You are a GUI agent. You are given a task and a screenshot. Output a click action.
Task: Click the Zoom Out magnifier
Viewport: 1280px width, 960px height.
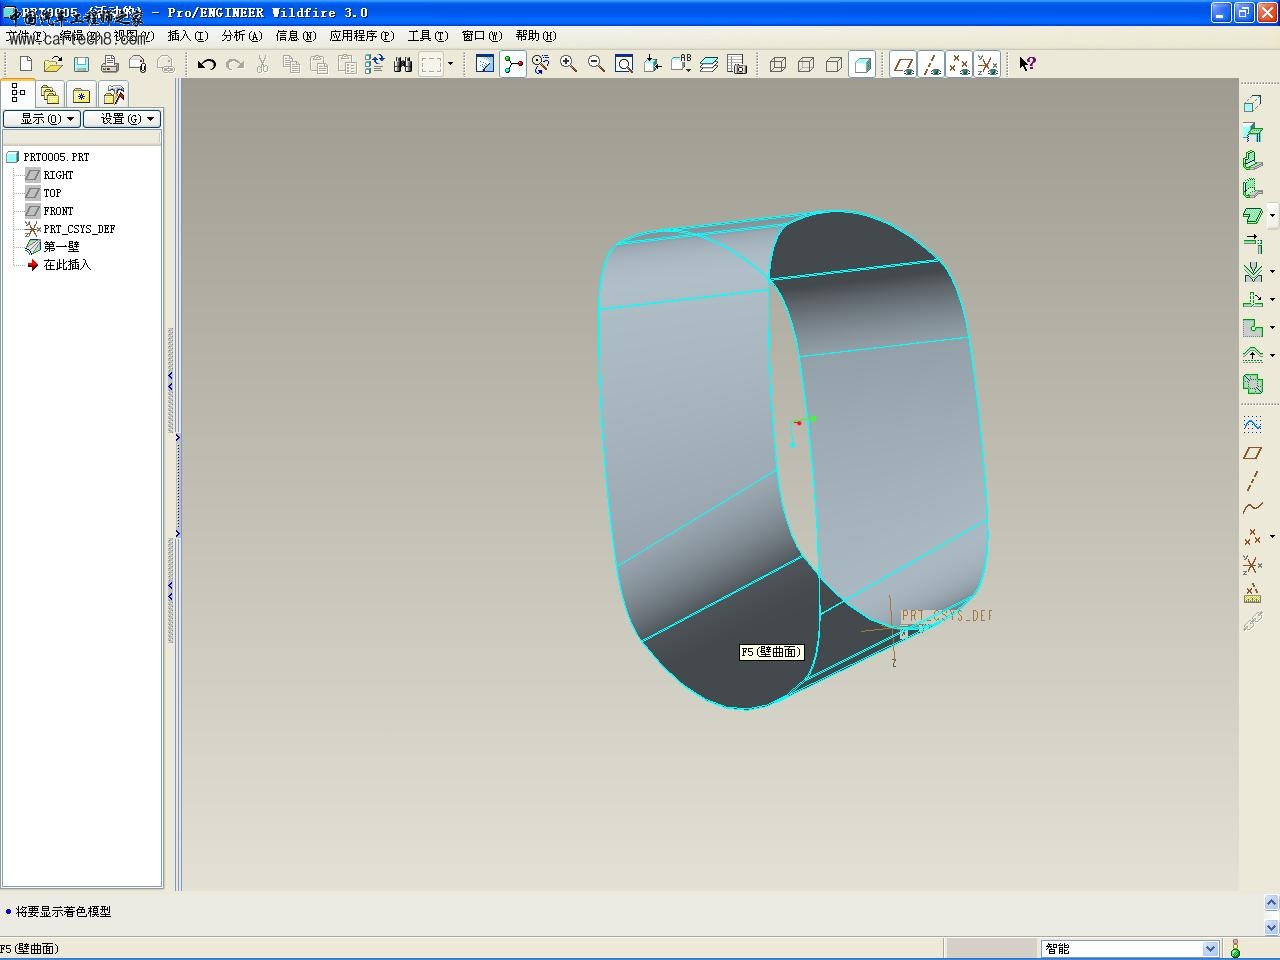point(597,64)
